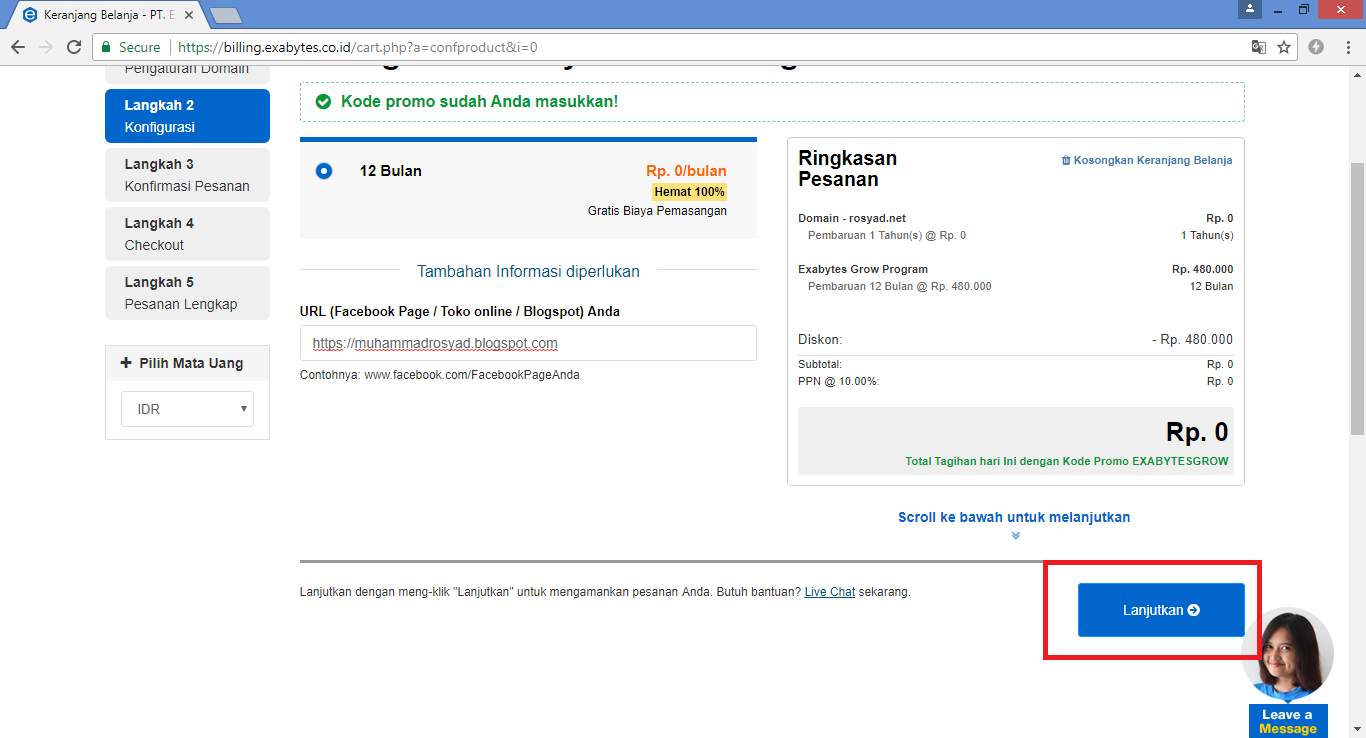Image resolution: width=1366 pixels, height=738 pixels.
Task: Go to Langkah 2 Konfigurasi step
Action: click(x=187, y=116)
